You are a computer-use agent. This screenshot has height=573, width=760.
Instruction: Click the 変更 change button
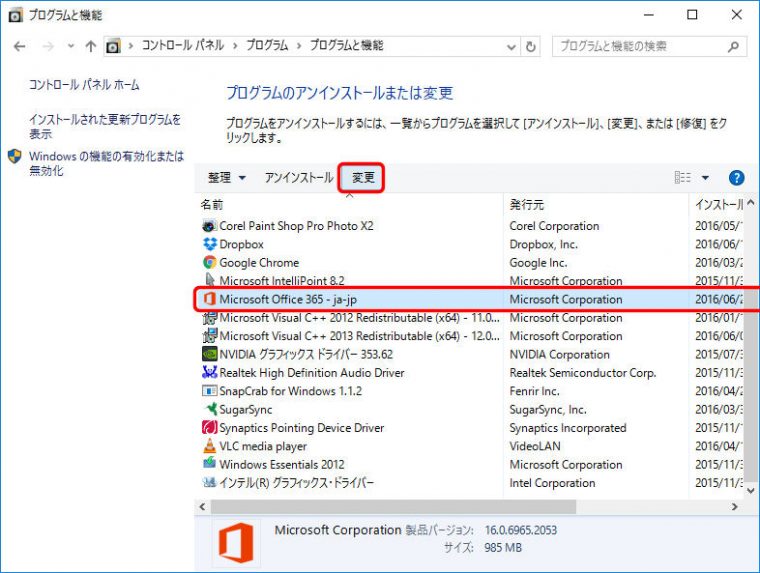pyautogui.click(x=363, y=178)
